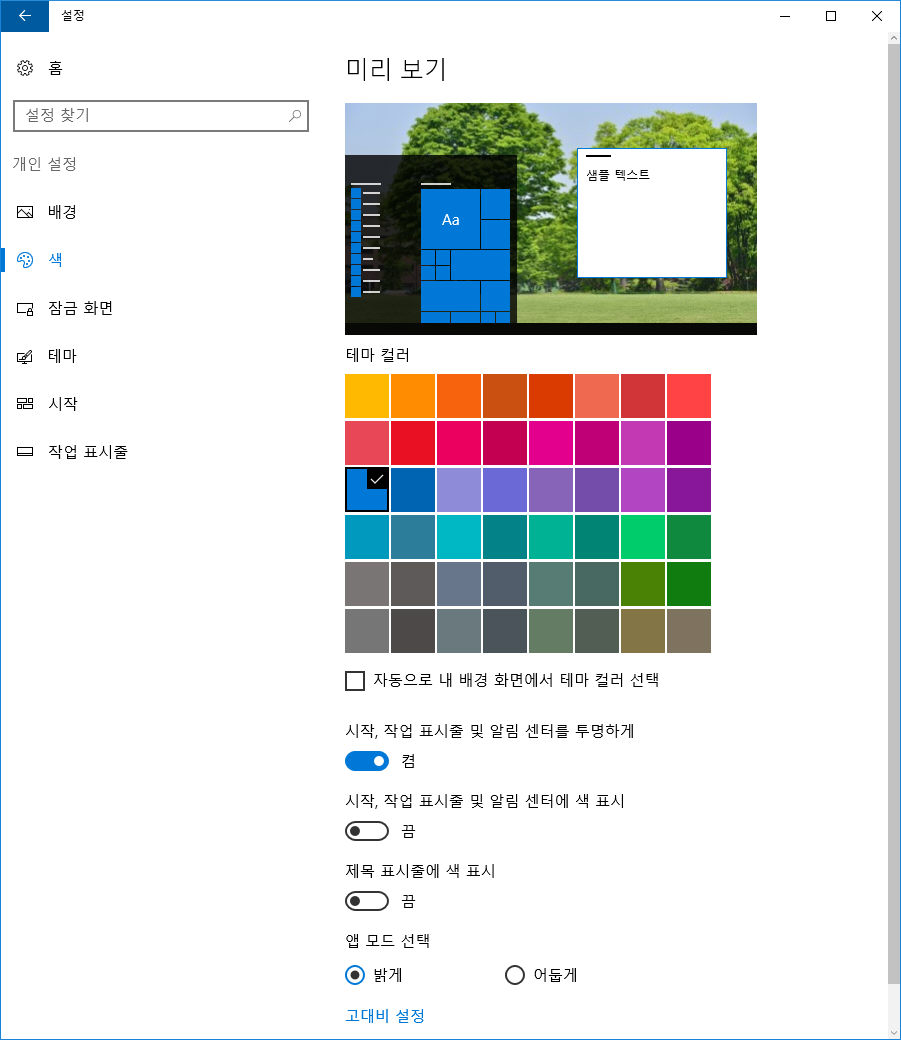The width and height of the screenshot is (901, 1040).
Task: Close the 설정 window
Action: [x=876, y=16]
